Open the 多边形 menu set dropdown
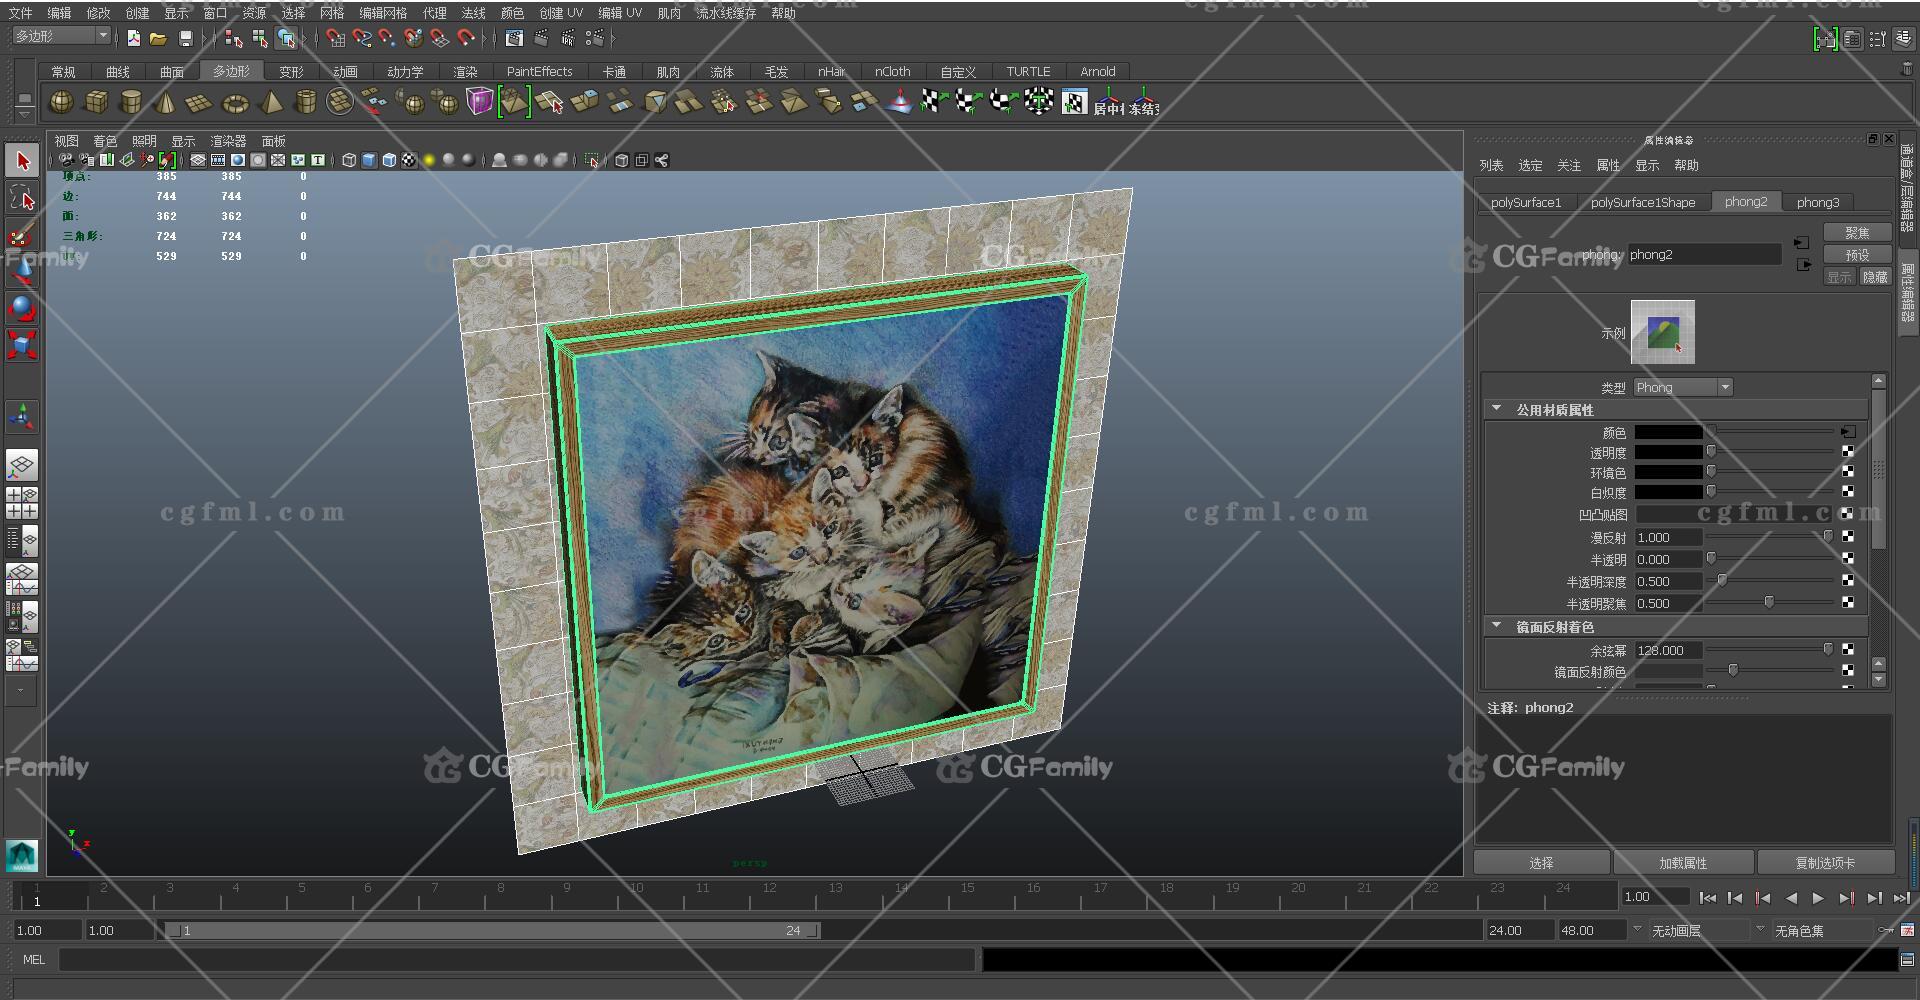 click(61, 36)
